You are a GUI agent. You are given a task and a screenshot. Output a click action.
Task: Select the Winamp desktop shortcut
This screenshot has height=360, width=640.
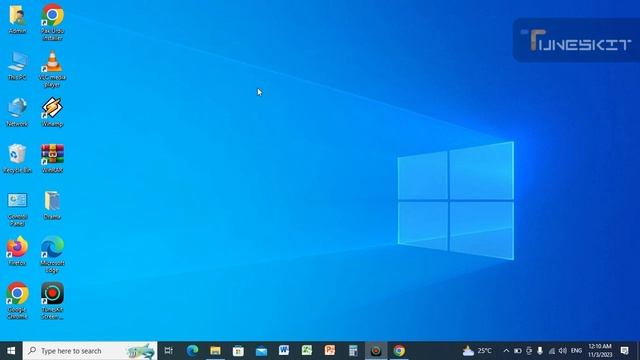pos(52,112)
